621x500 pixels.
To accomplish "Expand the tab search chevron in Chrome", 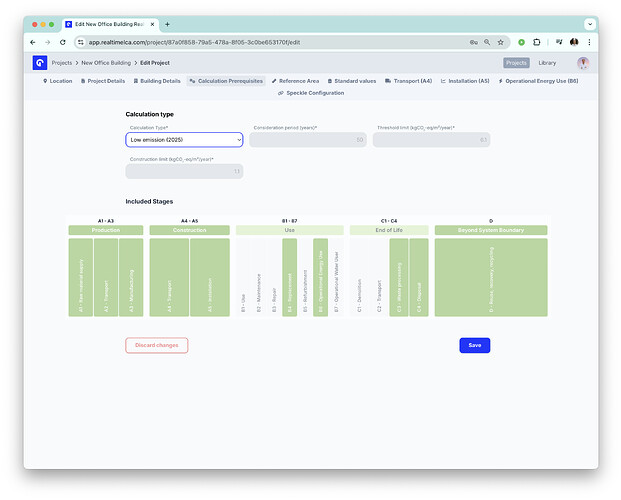I will point(590,25).
